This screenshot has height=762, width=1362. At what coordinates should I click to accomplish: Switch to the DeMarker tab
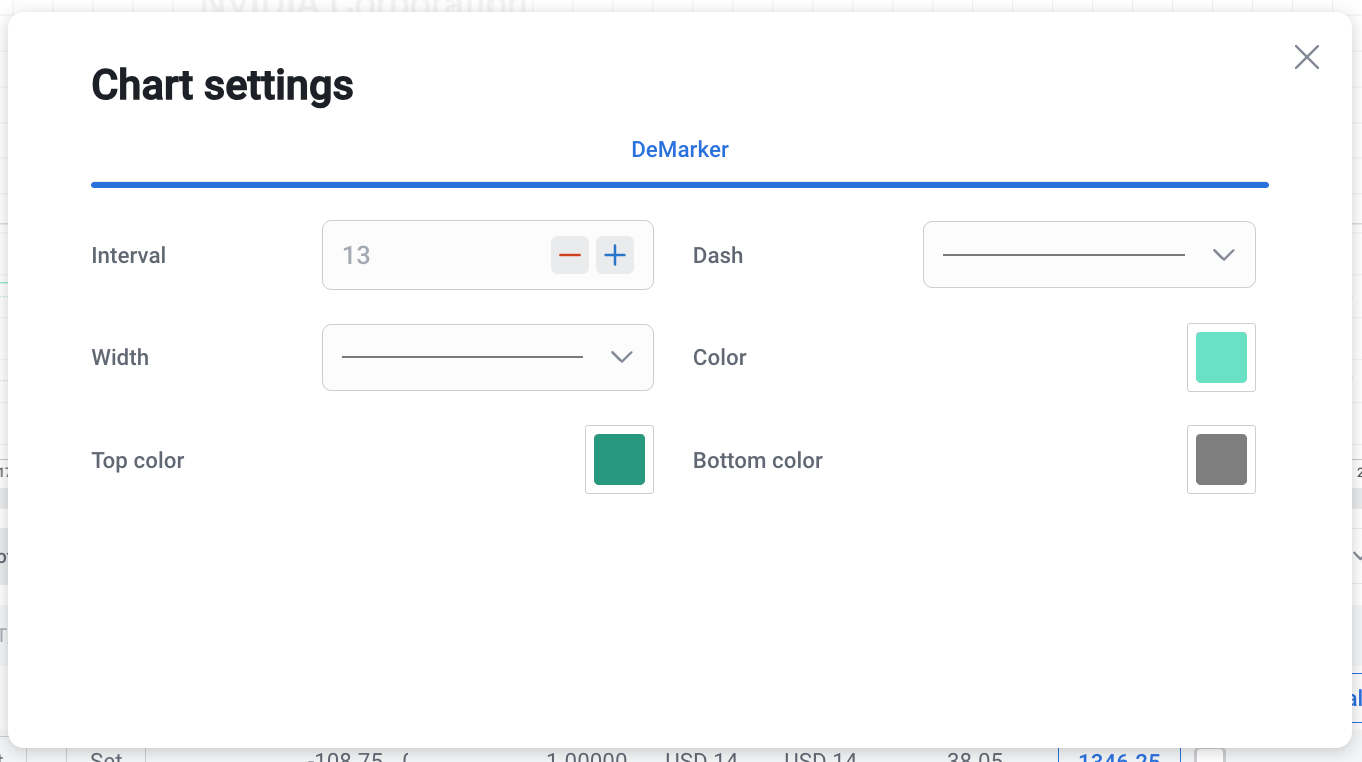679,150
